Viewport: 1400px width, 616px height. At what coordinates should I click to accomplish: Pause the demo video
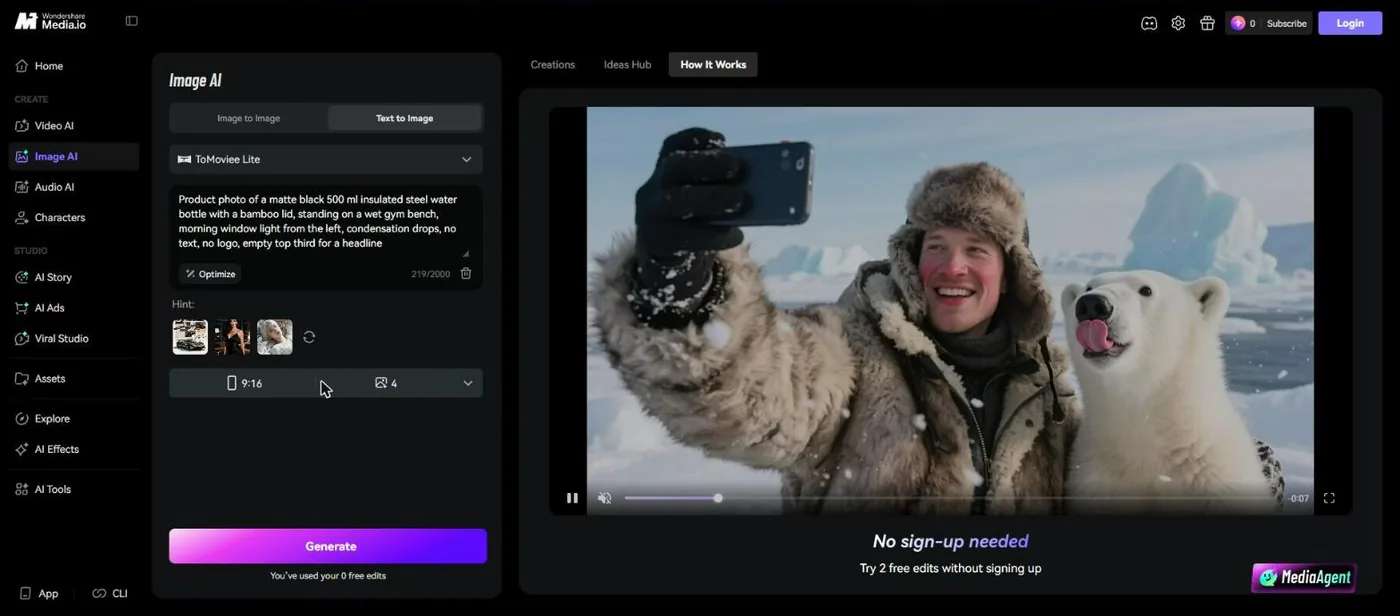(x=572, y=498)
